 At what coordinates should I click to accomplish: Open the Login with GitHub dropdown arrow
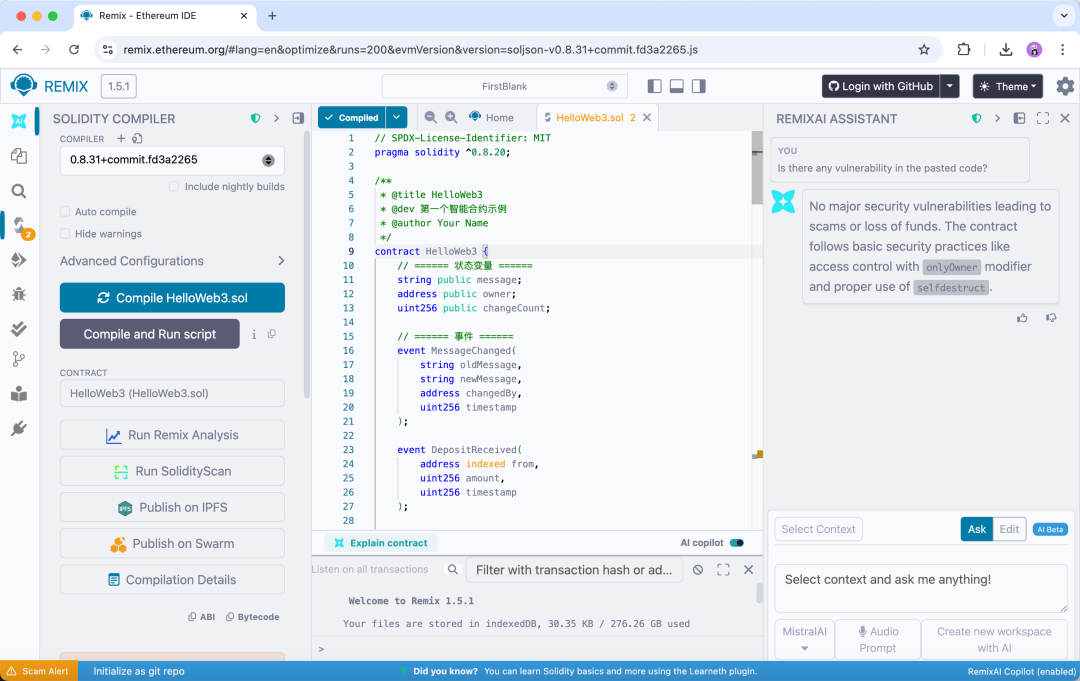[x=950, y=86]
